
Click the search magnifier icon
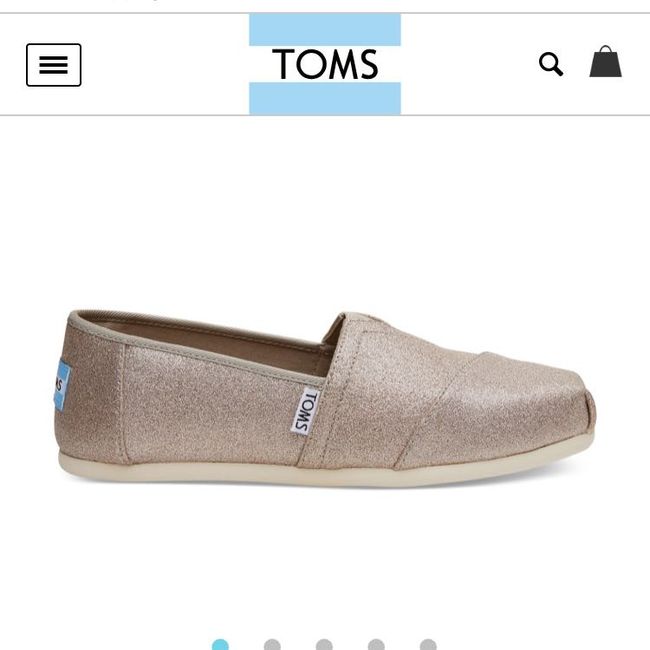551,64
